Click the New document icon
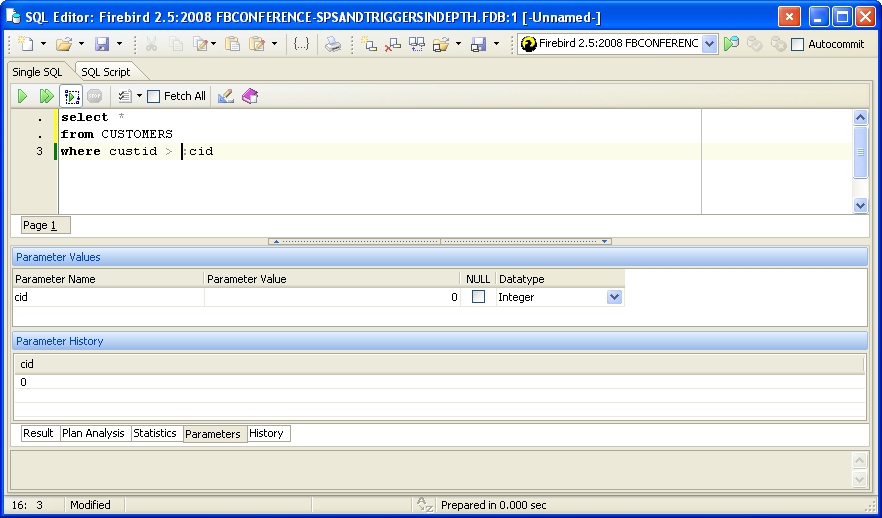The image size is (882, 518). [26, 44]
